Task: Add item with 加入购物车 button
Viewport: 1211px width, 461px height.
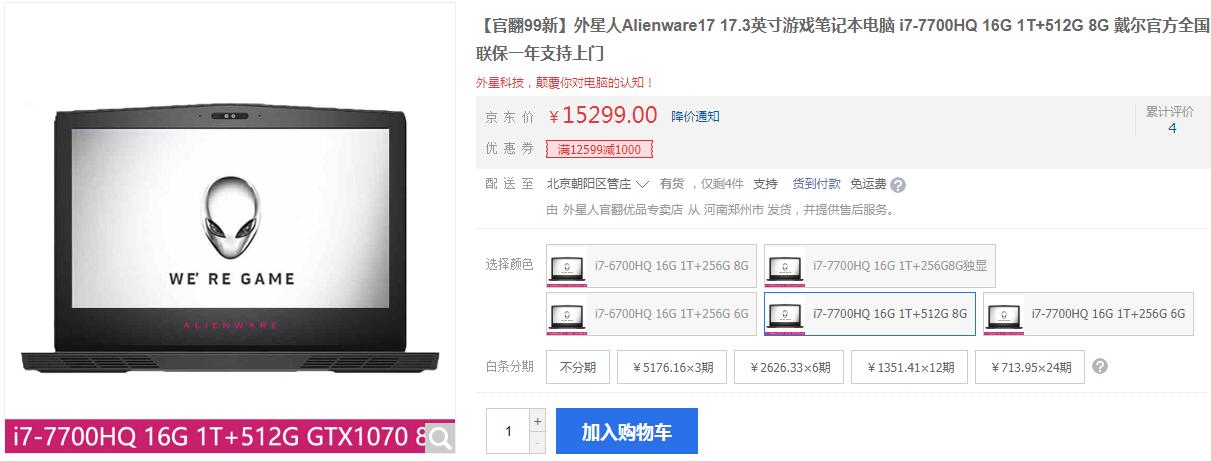Action: (627, 432)
